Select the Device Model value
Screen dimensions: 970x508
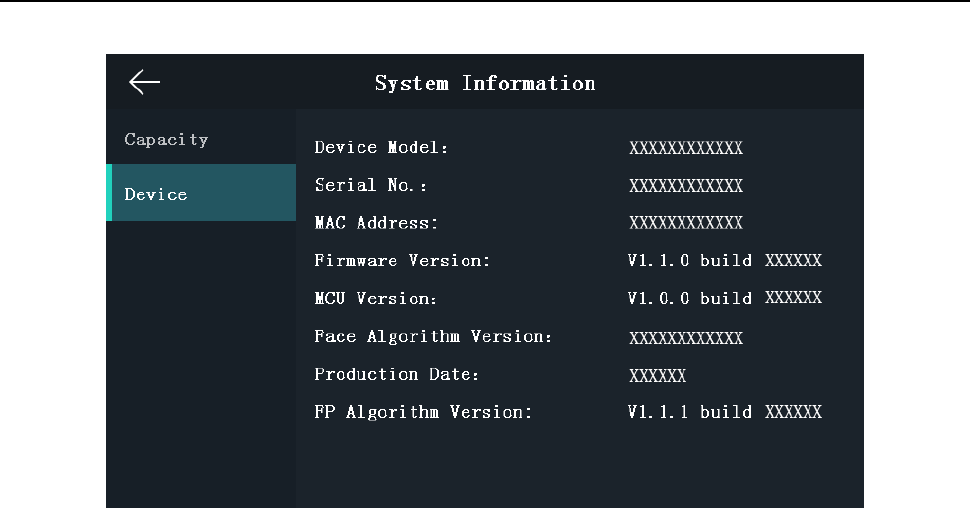[686, 149]
